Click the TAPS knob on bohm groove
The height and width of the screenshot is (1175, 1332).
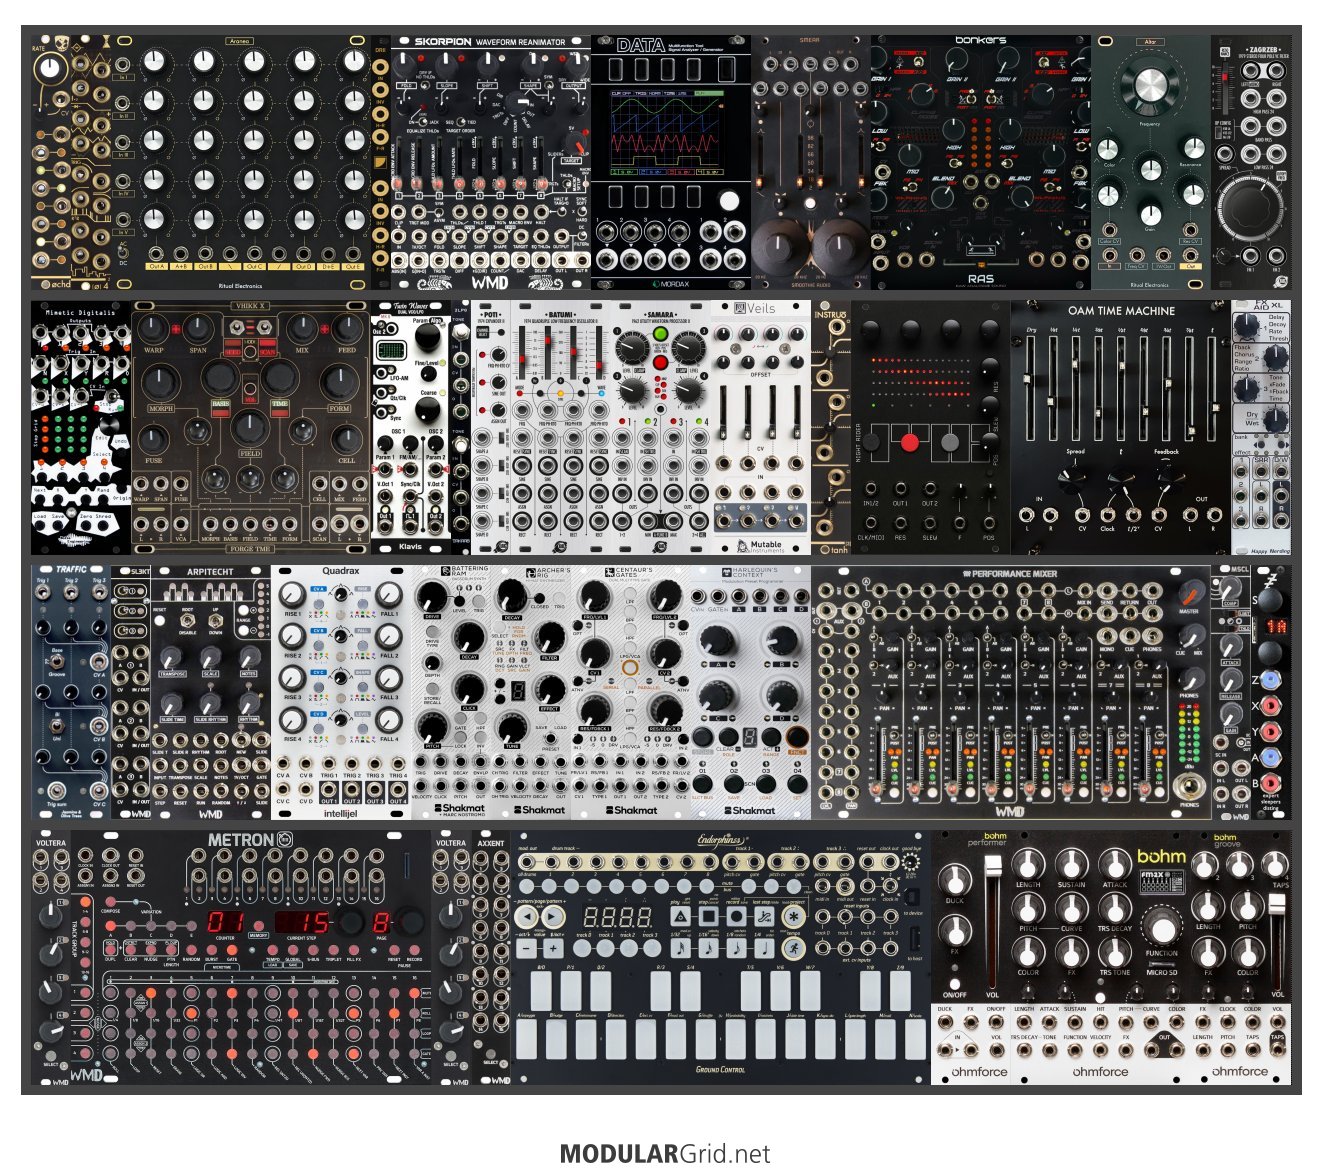[x=1275, y=865]
